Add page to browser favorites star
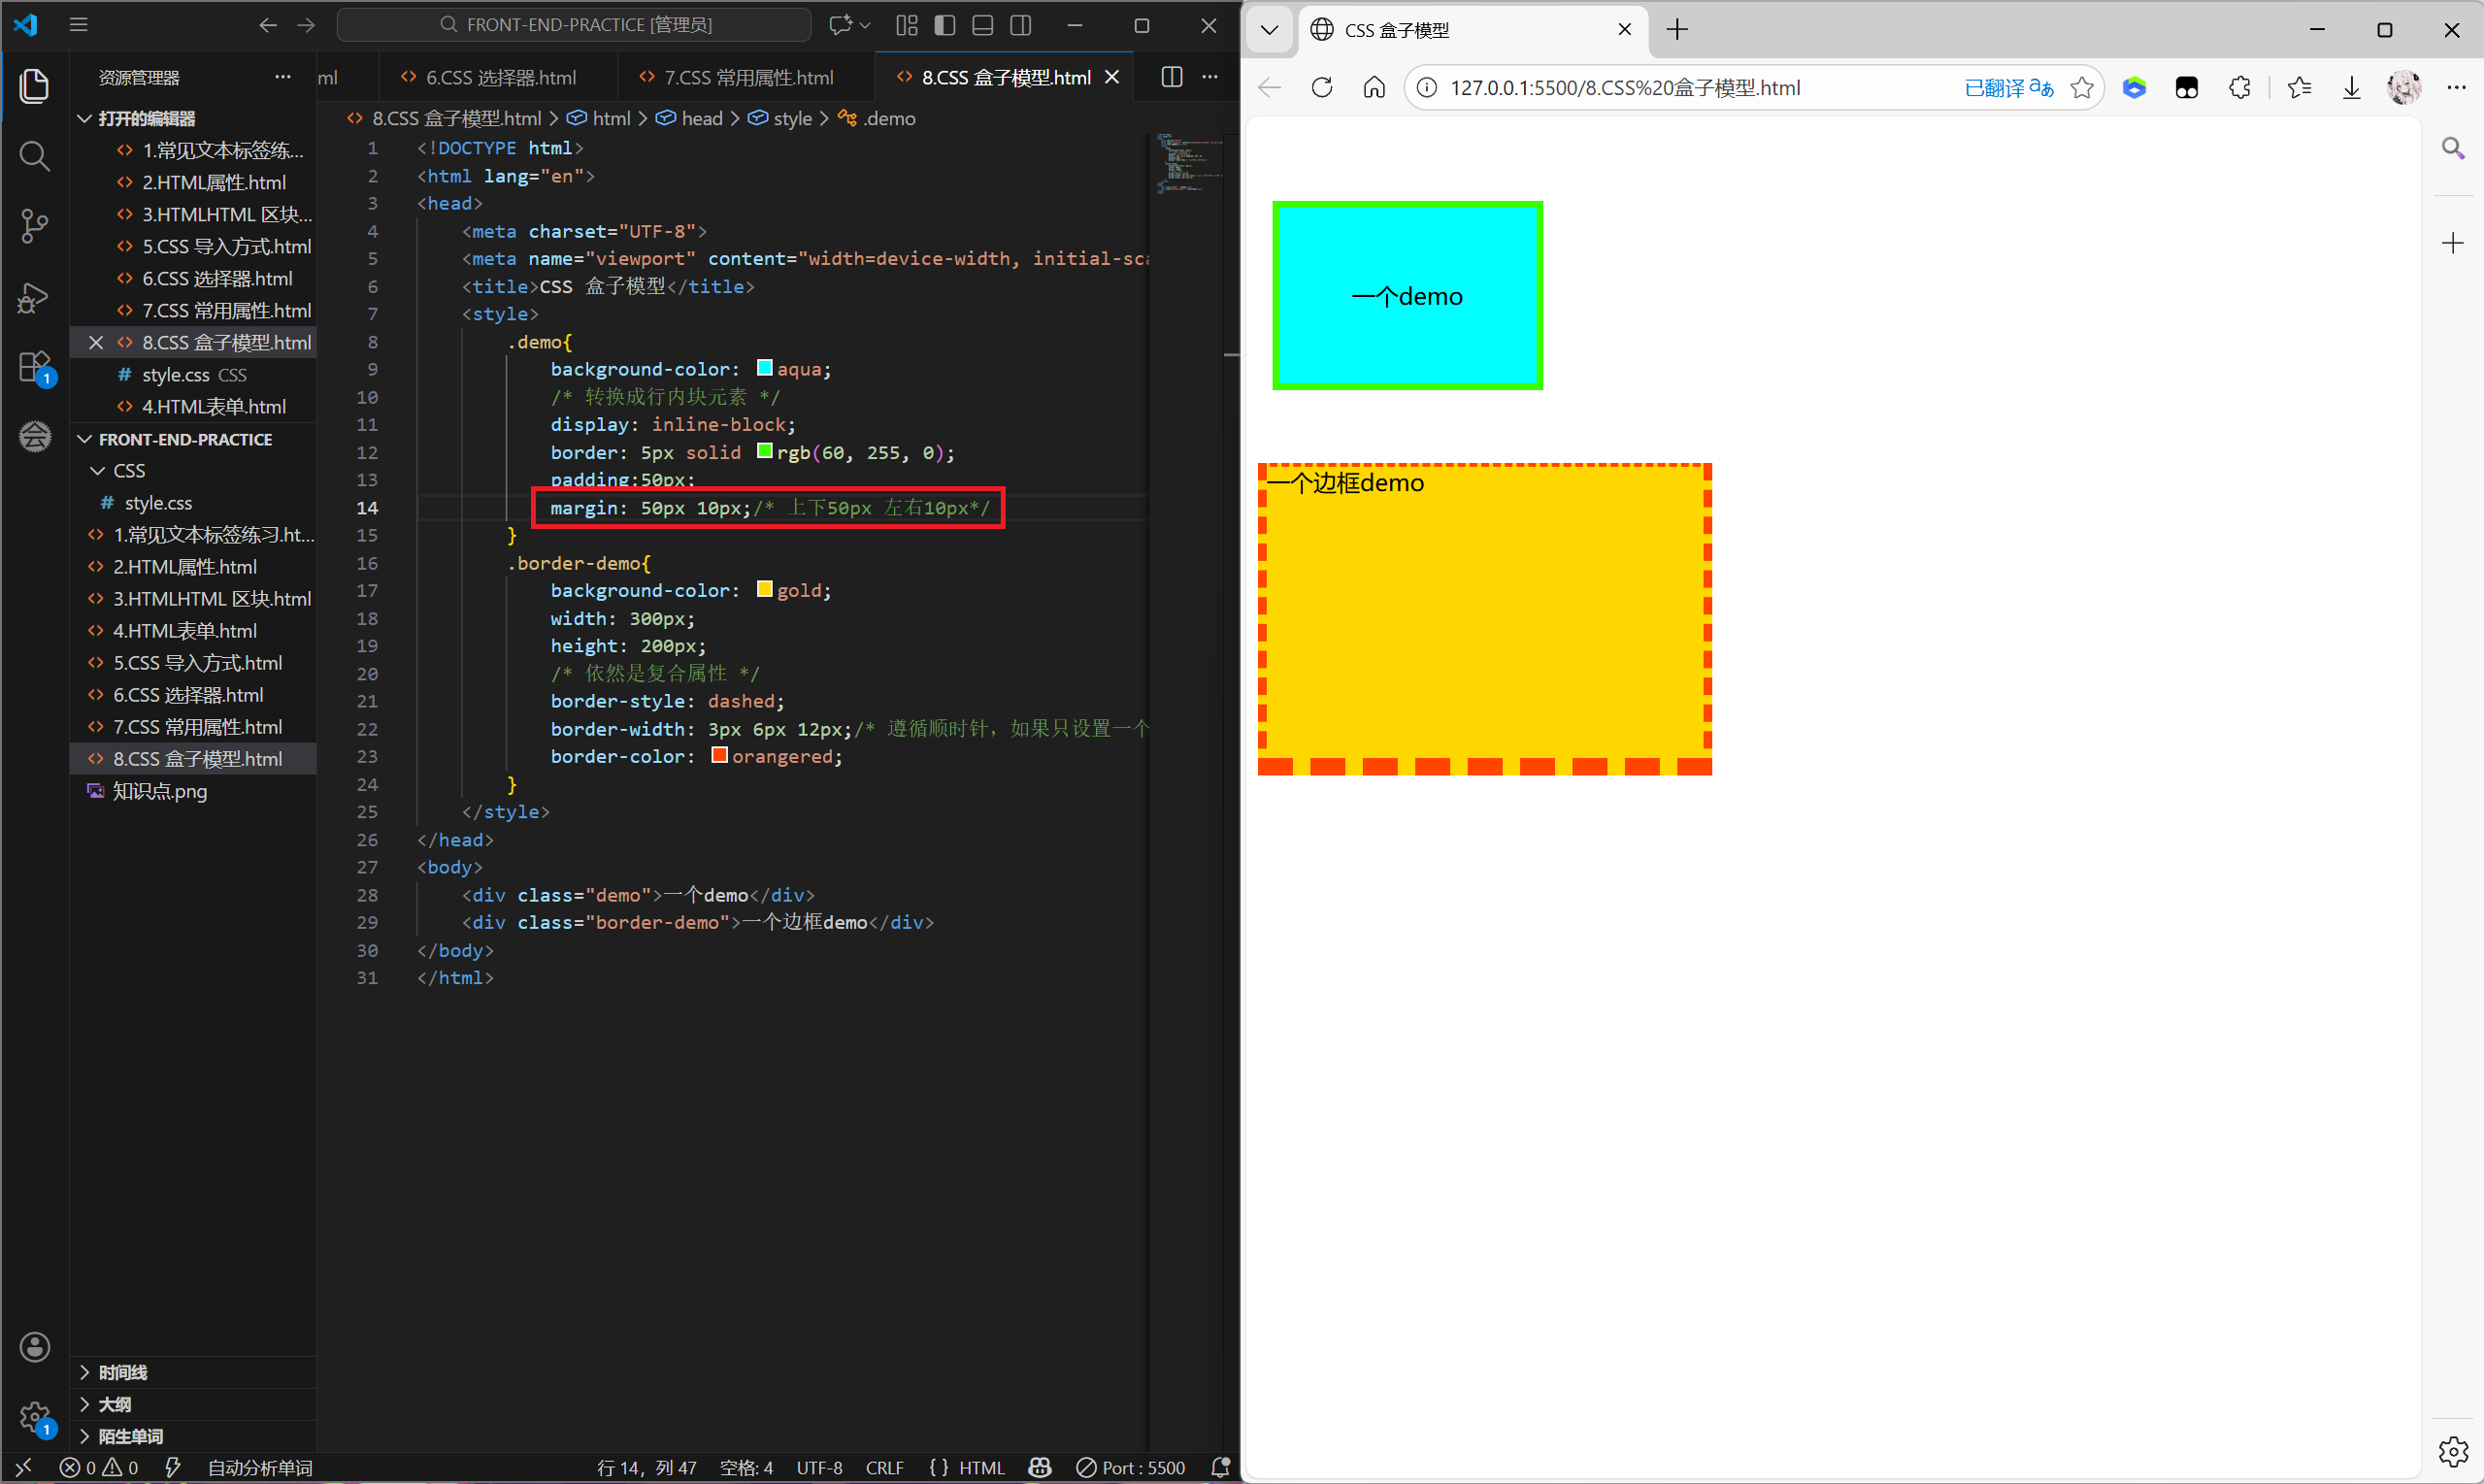This screenshot has height=1484, width=2484. [x=2081, y=88]
